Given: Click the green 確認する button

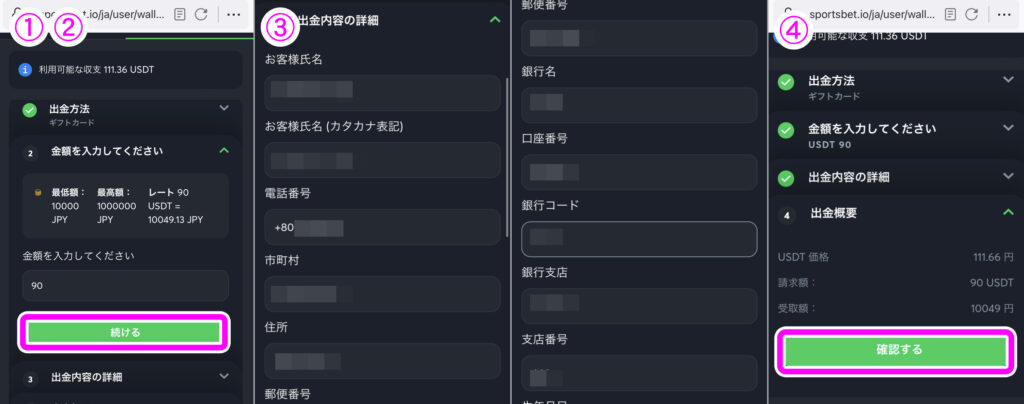Looking at the screenshot, I should tap(899, 350).
